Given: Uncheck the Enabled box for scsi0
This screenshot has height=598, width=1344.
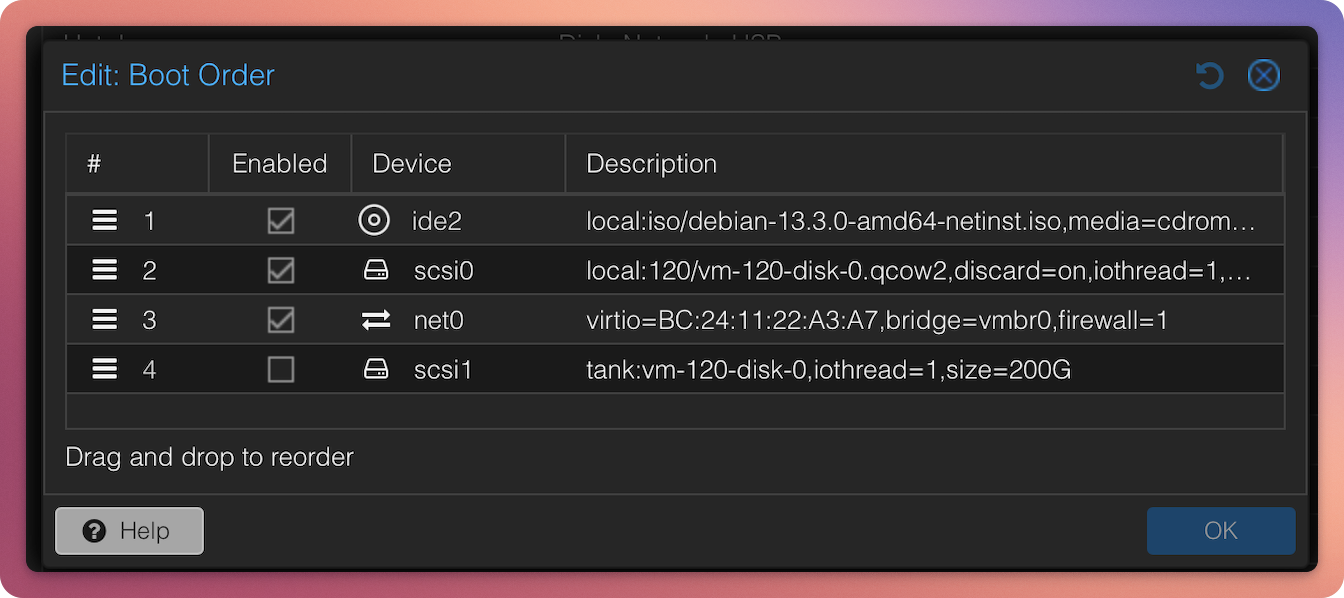Looking at the screenshot, I should [x=281, y=271].
